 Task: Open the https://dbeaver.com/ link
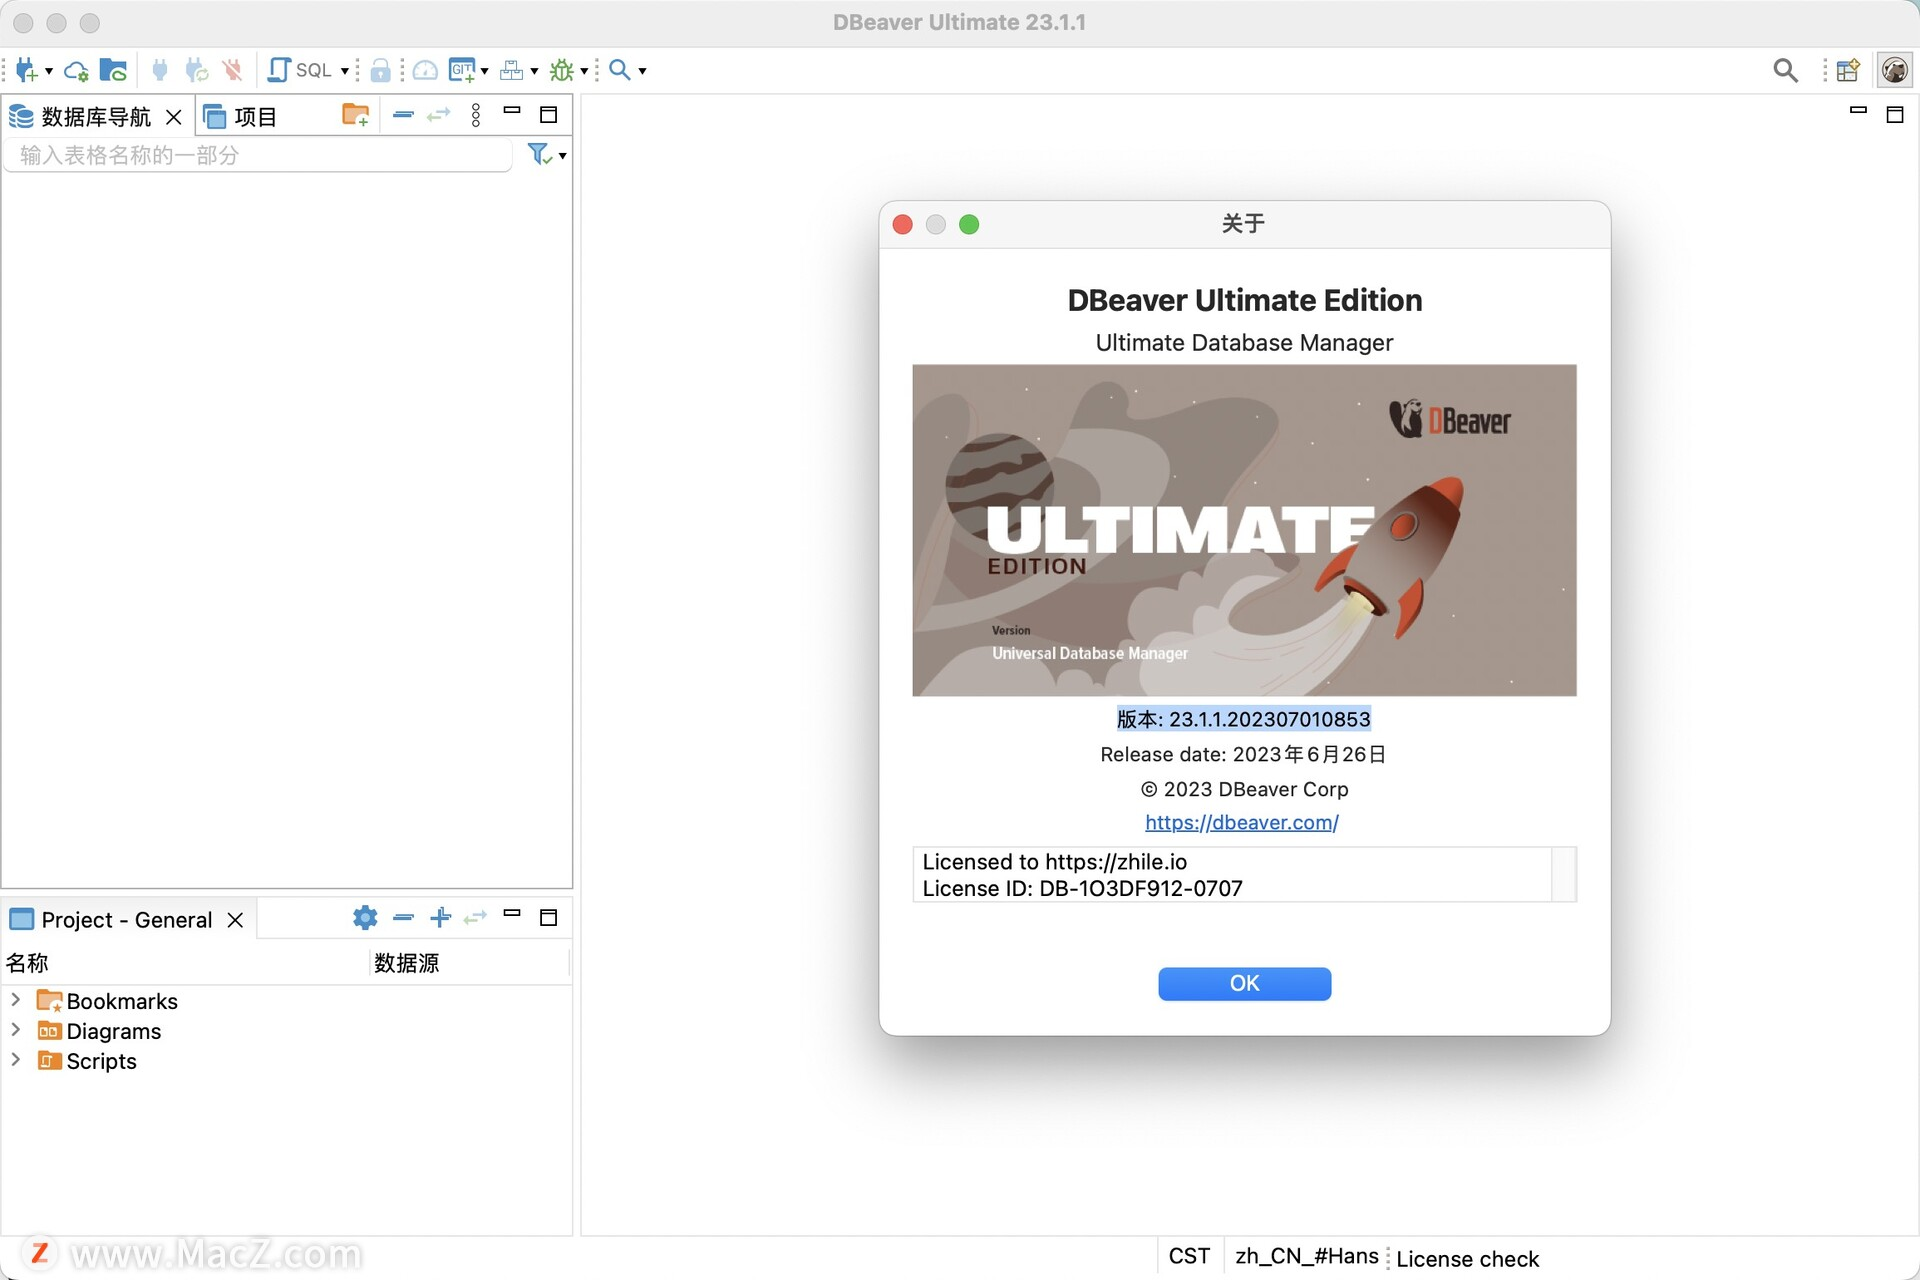[1242, 822]
